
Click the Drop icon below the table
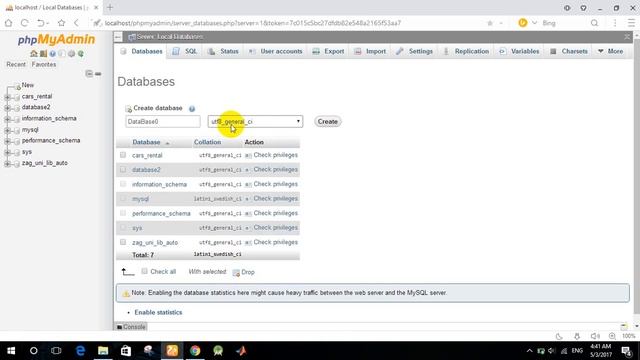point(236,272)
